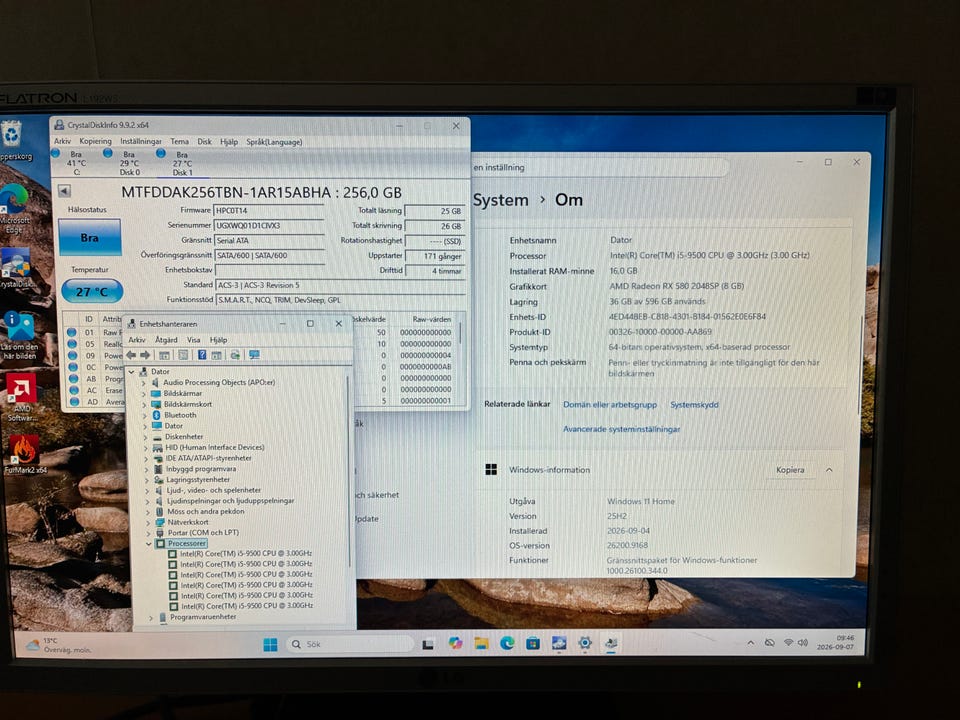Open File Explorer from the taskbar

pos(481,643)
